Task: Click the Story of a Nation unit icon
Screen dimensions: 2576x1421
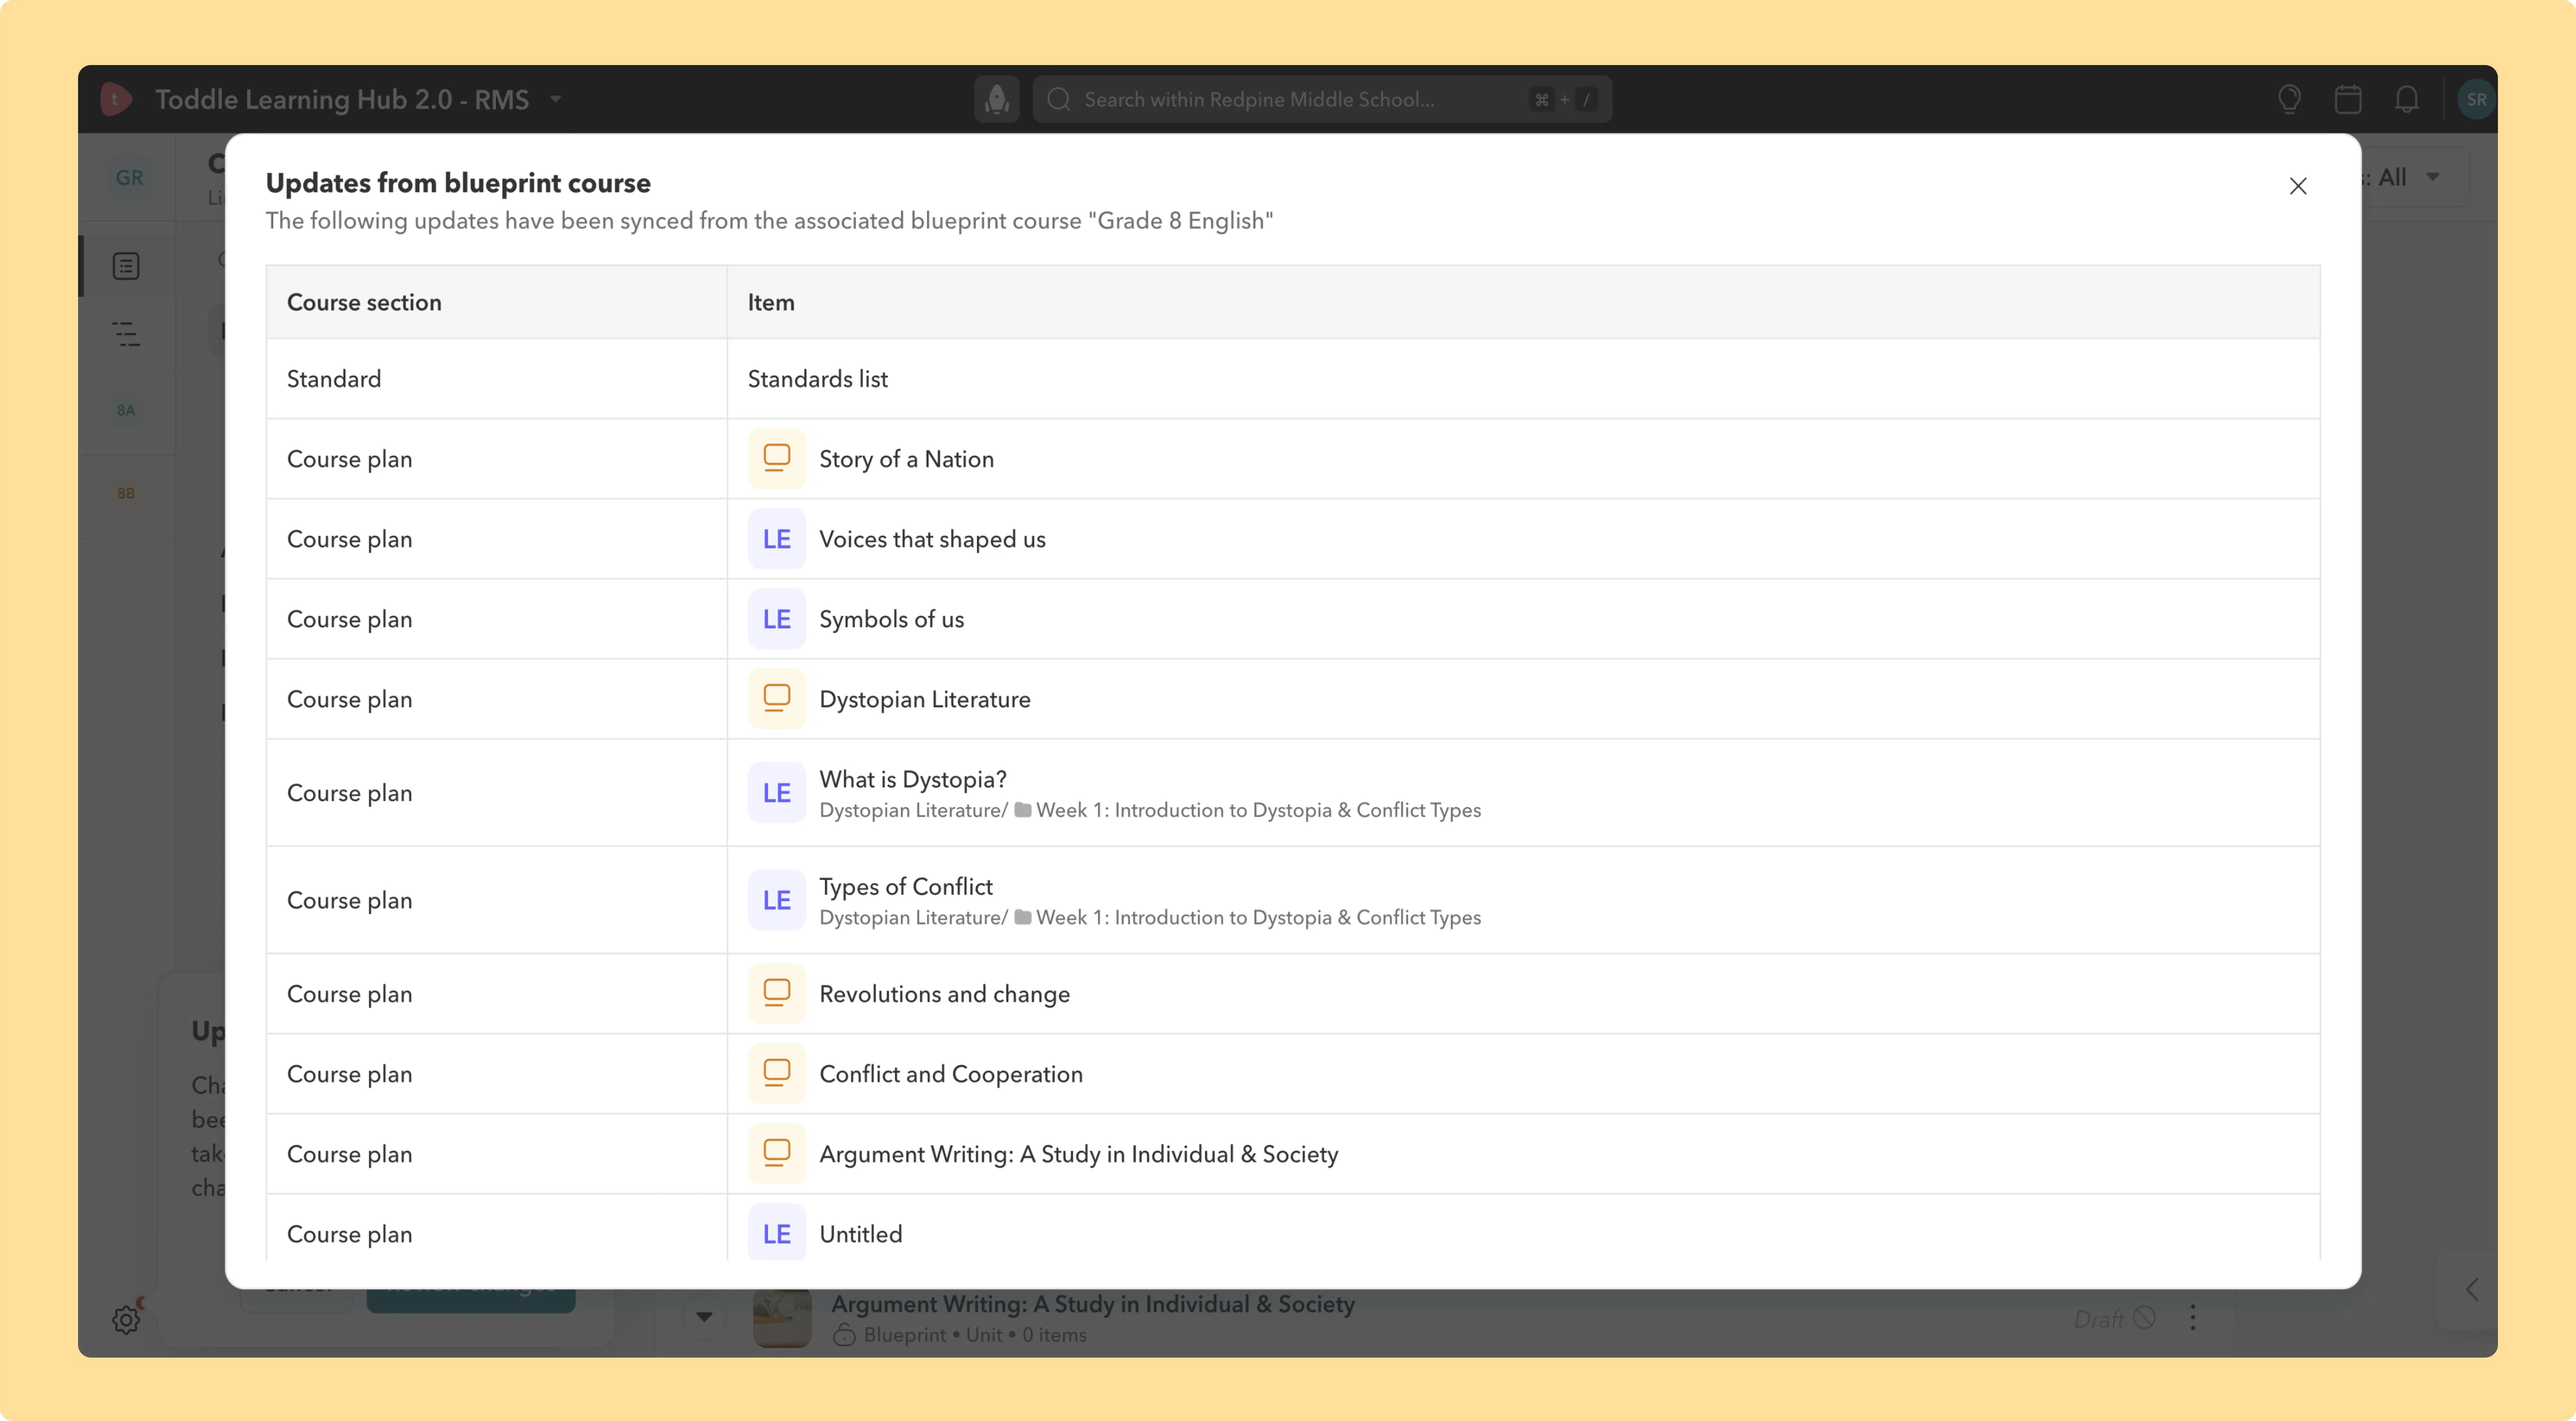Action: 777,459
